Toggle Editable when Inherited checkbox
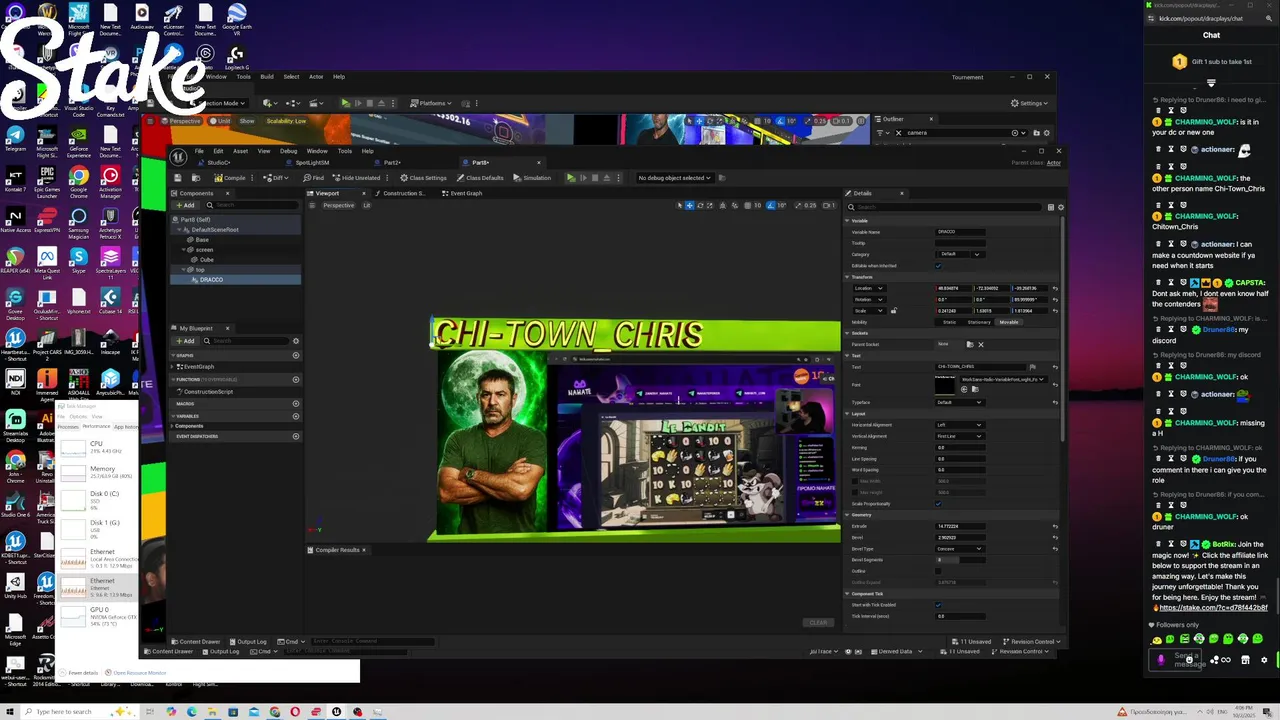 [938, 266]
